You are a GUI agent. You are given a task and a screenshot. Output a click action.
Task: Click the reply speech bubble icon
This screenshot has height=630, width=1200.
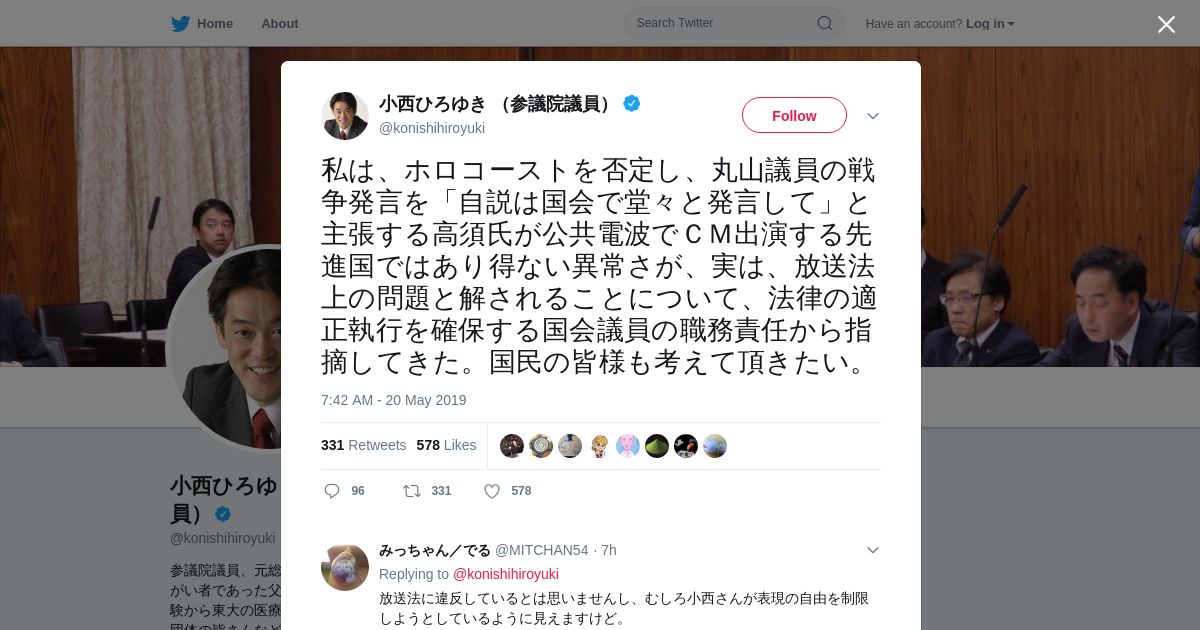(332, 491)
